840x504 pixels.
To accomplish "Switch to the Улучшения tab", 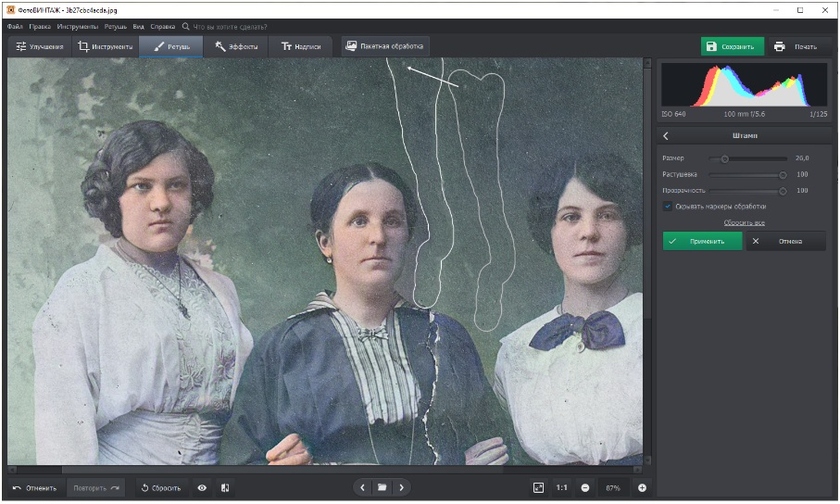I will click(40, 46).
